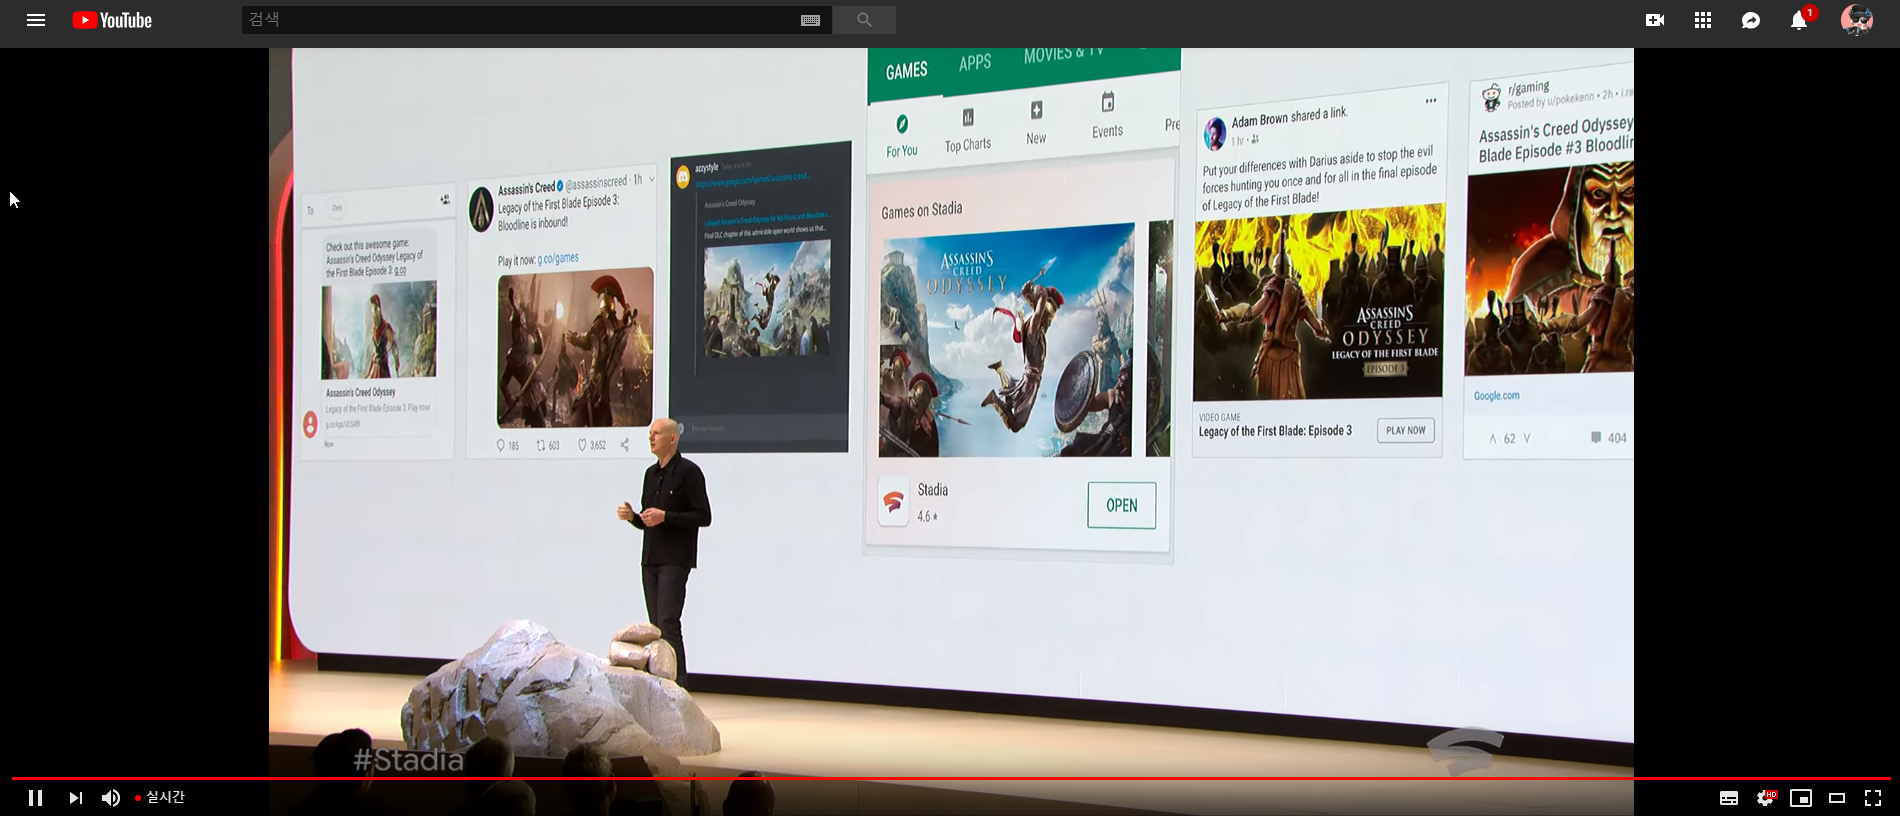The height and width of the screenshot is (819, 1900).
Task: Switch to theater mode
Action: pos(1837,798)
